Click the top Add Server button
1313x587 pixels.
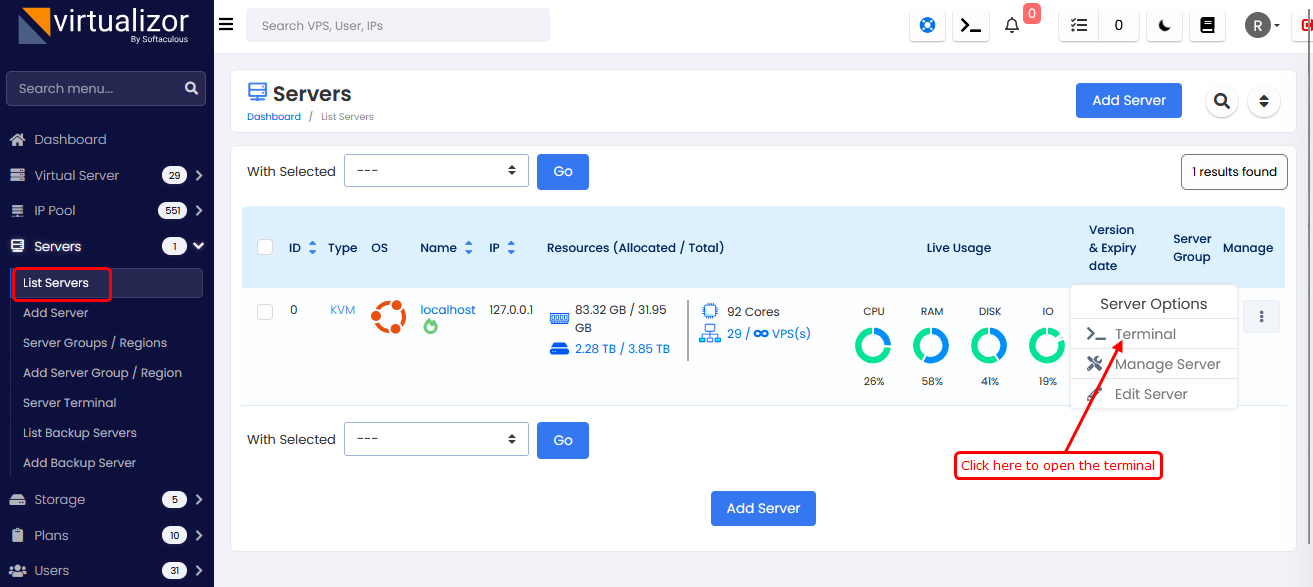[1128, 101]
